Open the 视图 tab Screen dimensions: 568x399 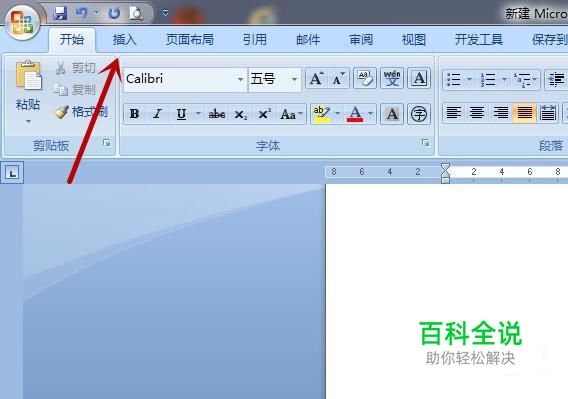tap(414, 40)
